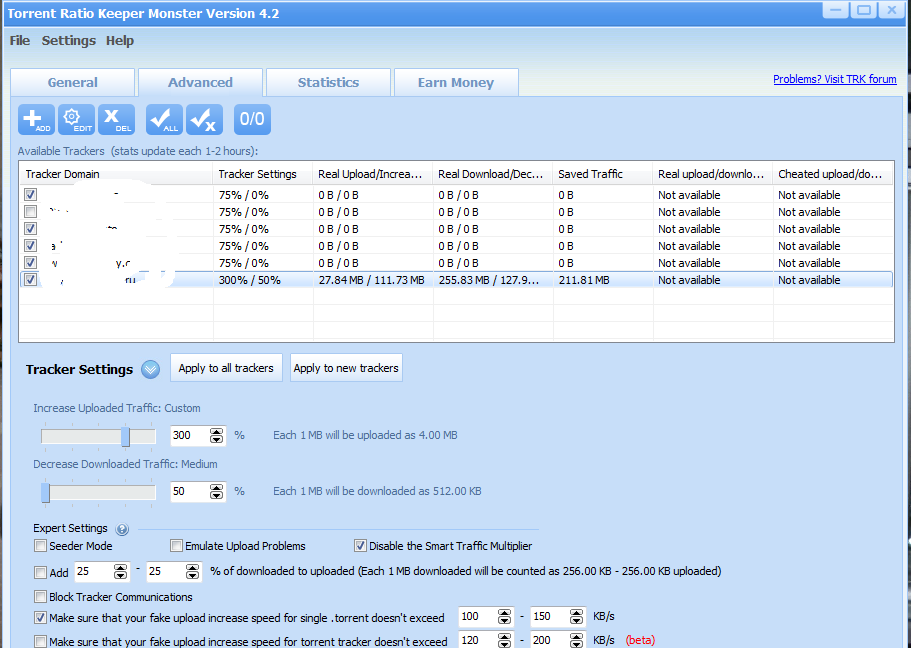Click spinner of second Add 25 field
911x648 pixels.
[x=192, y=572]
